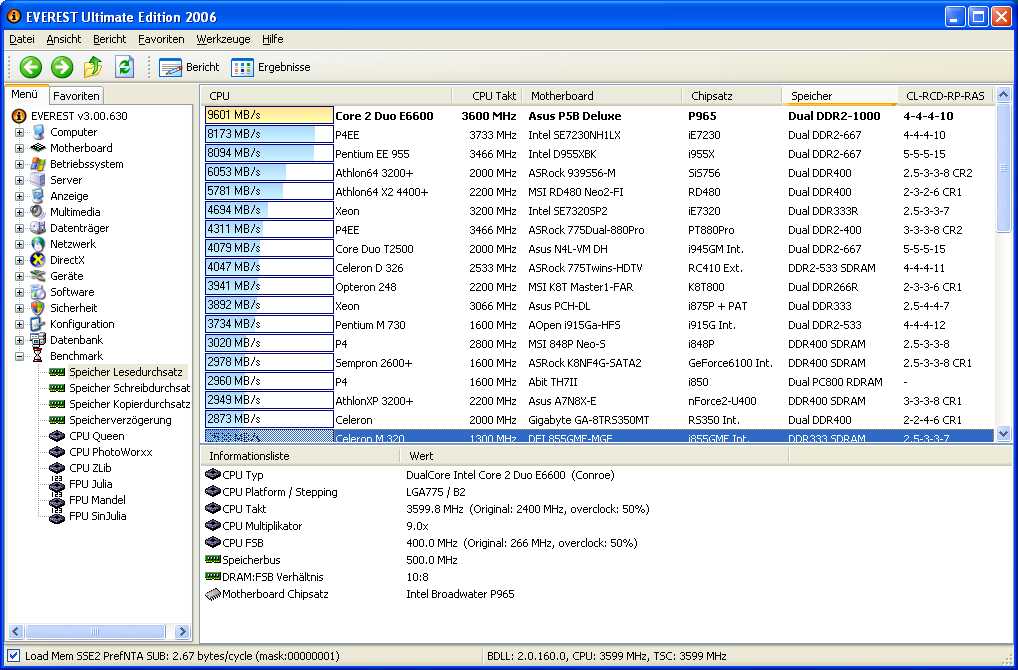Sort by the CPU Takt column header
This screenshot has width=1018, height=670.
(x=487, y=96)
